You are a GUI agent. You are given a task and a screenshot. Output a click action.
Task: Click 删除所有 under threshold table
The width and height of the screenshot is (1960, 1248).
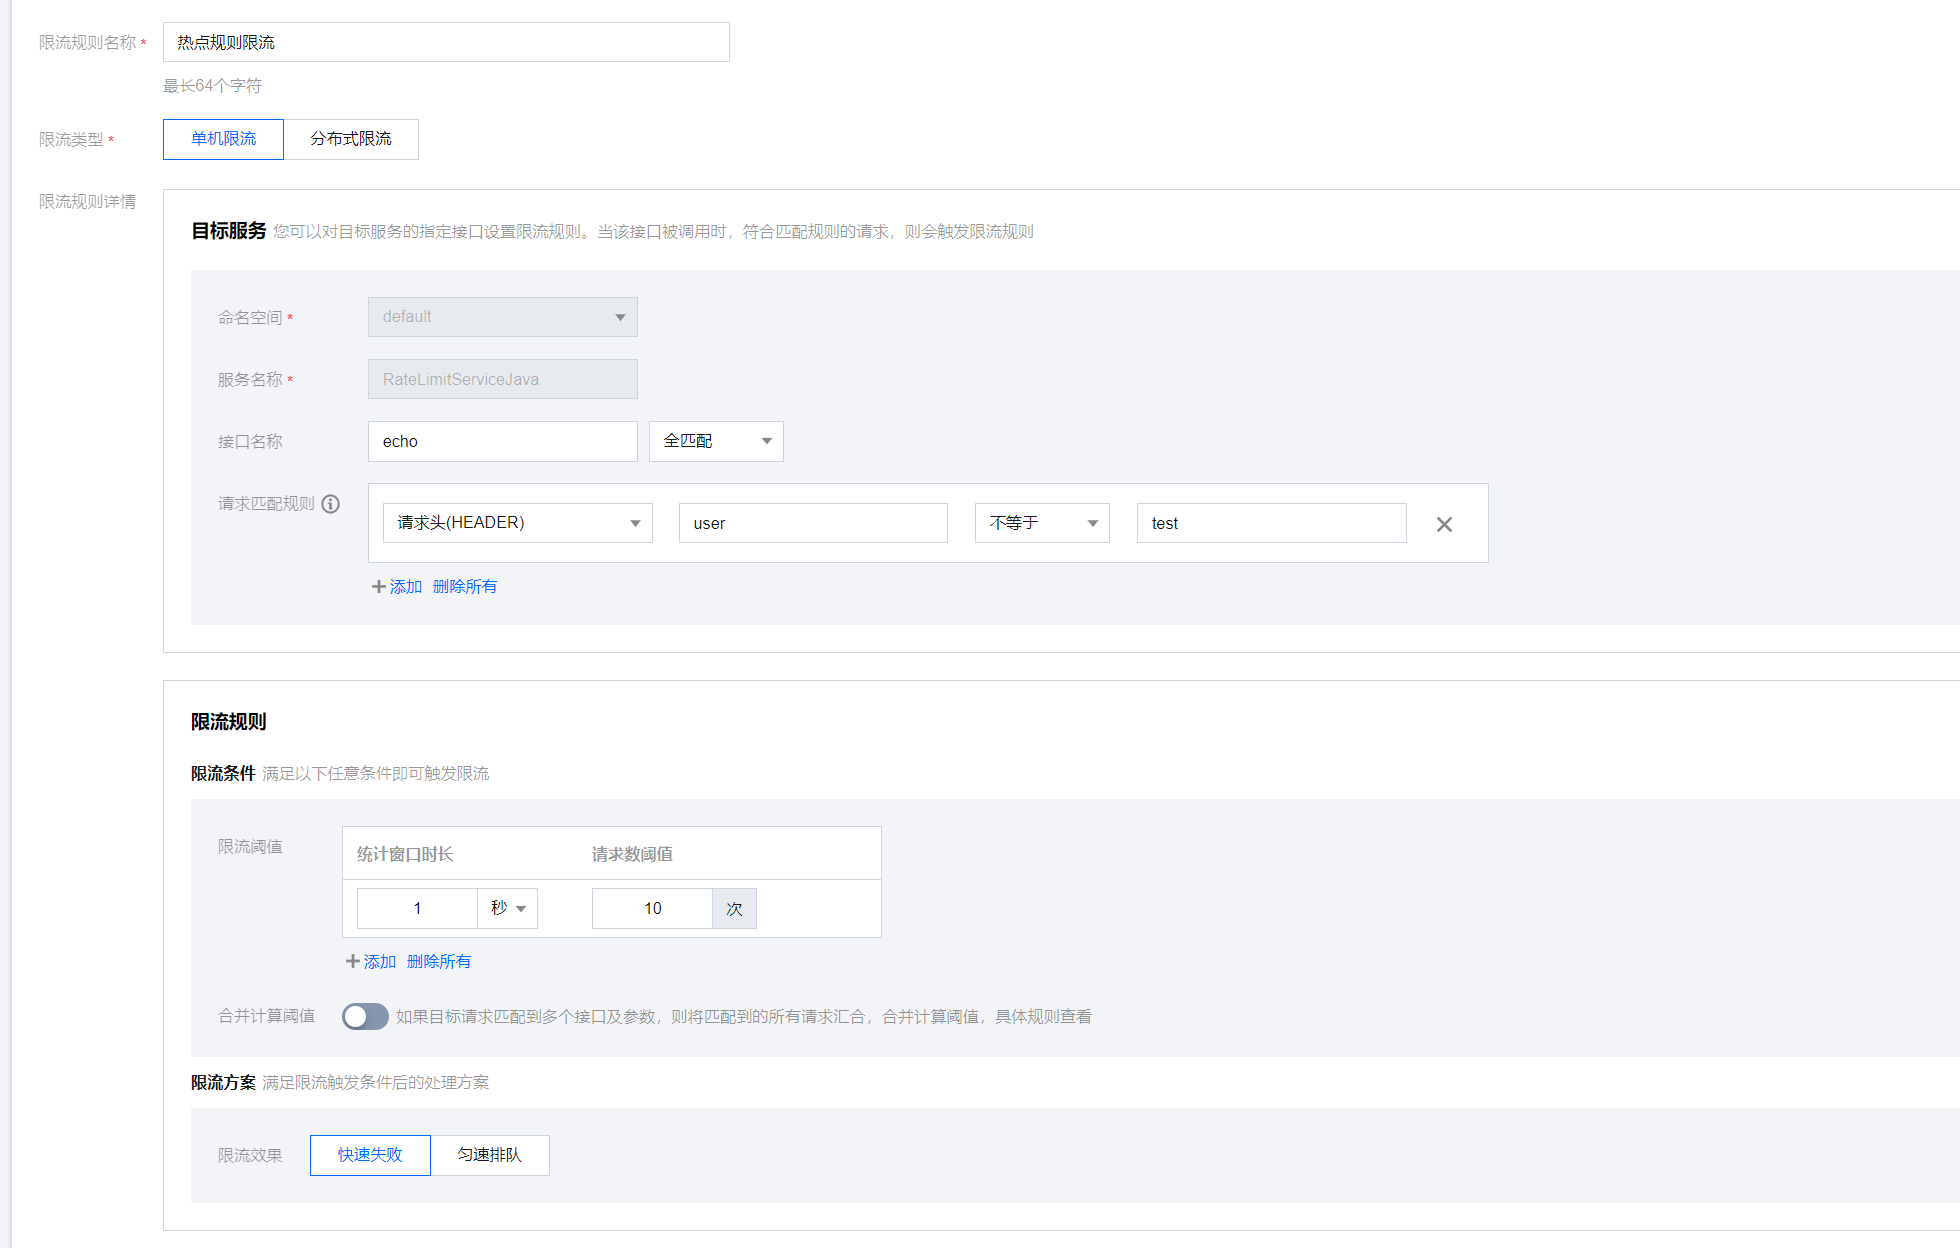click(439, 962)
